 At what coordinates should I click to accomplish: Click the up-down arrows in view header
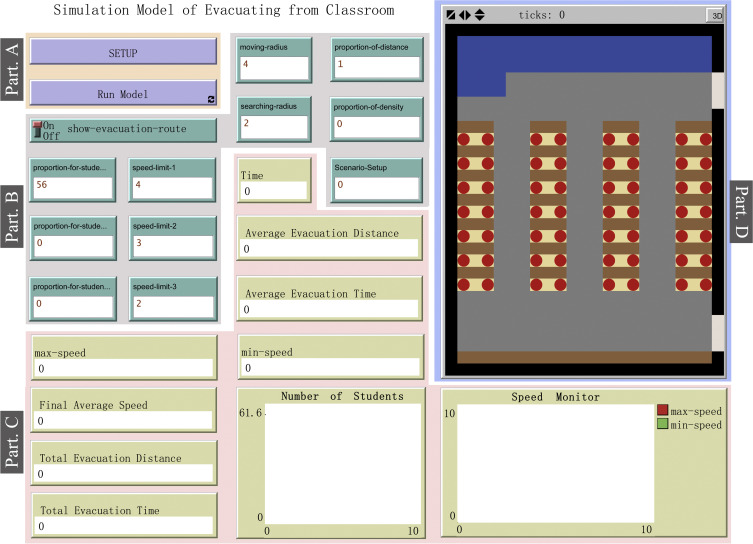coord(479,15)
